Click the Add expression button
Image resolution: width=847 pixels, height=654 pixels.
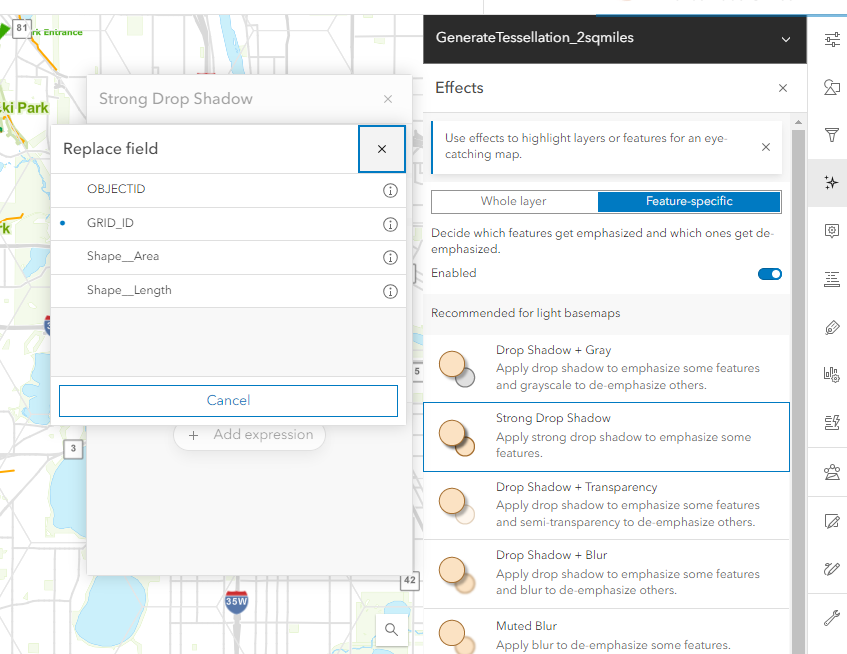249,434
